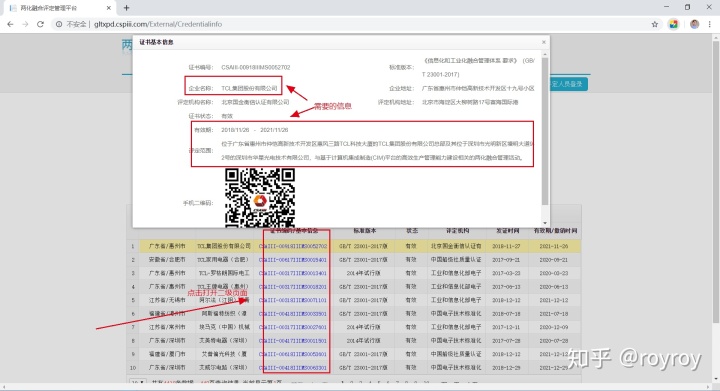Click the dialog's vertical scrollbar thumb

click(545, 131)
